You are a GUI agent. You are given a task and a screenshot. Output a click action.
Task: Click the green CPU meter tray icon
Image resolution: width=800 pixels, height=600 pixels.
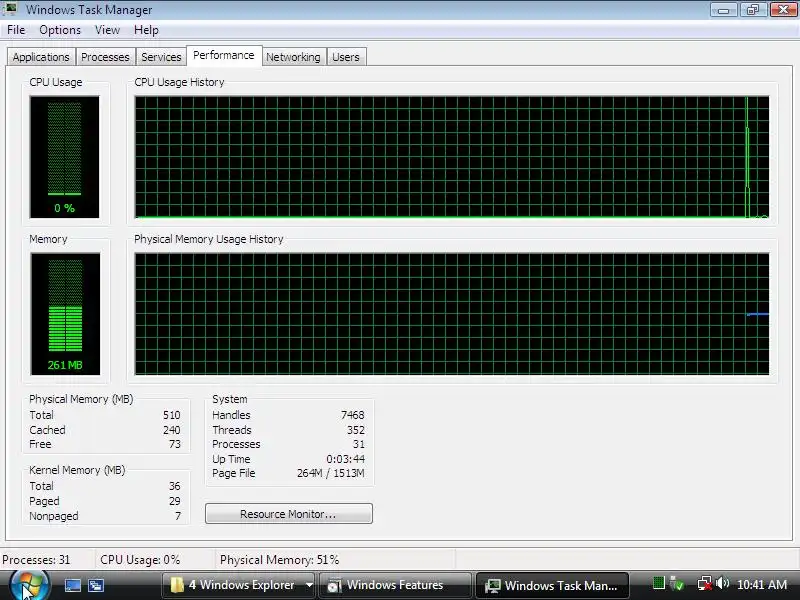659,583
